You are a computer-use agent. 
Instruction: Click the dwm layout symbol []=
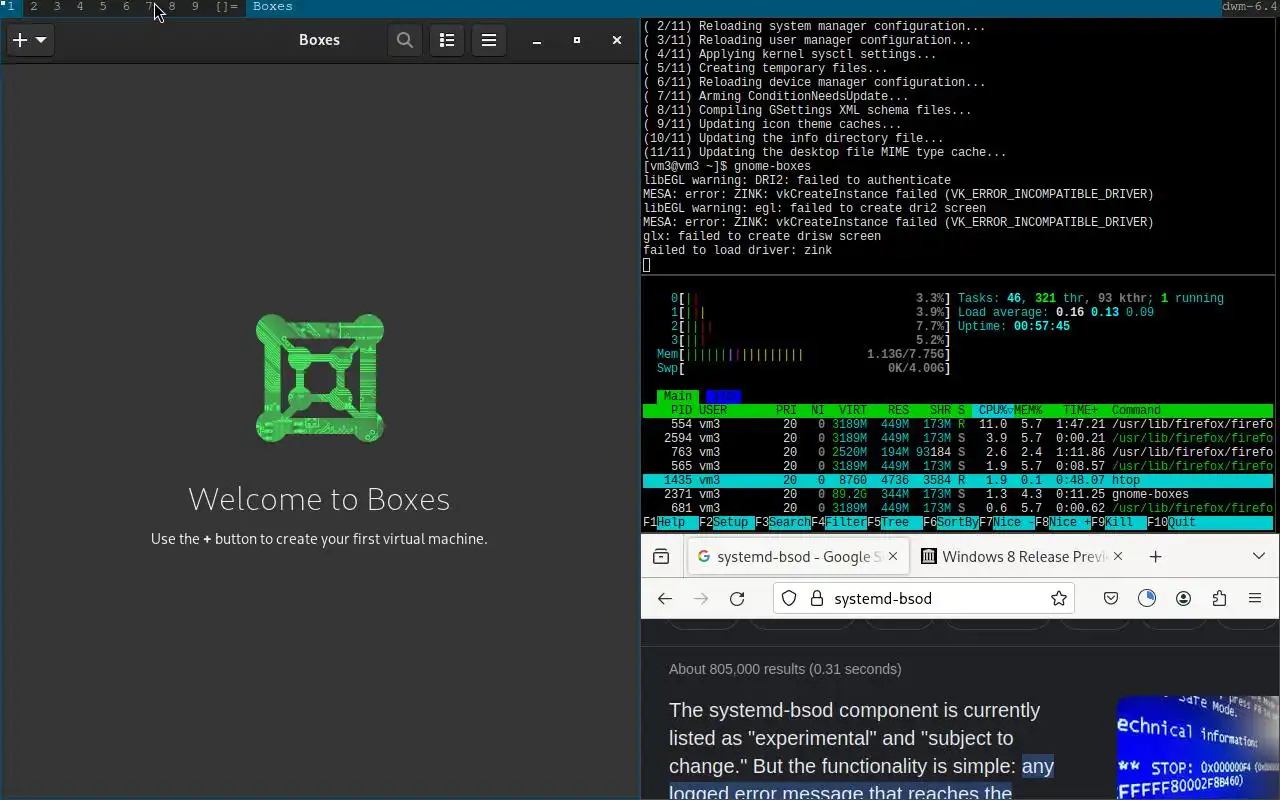(x=227, y=7)
